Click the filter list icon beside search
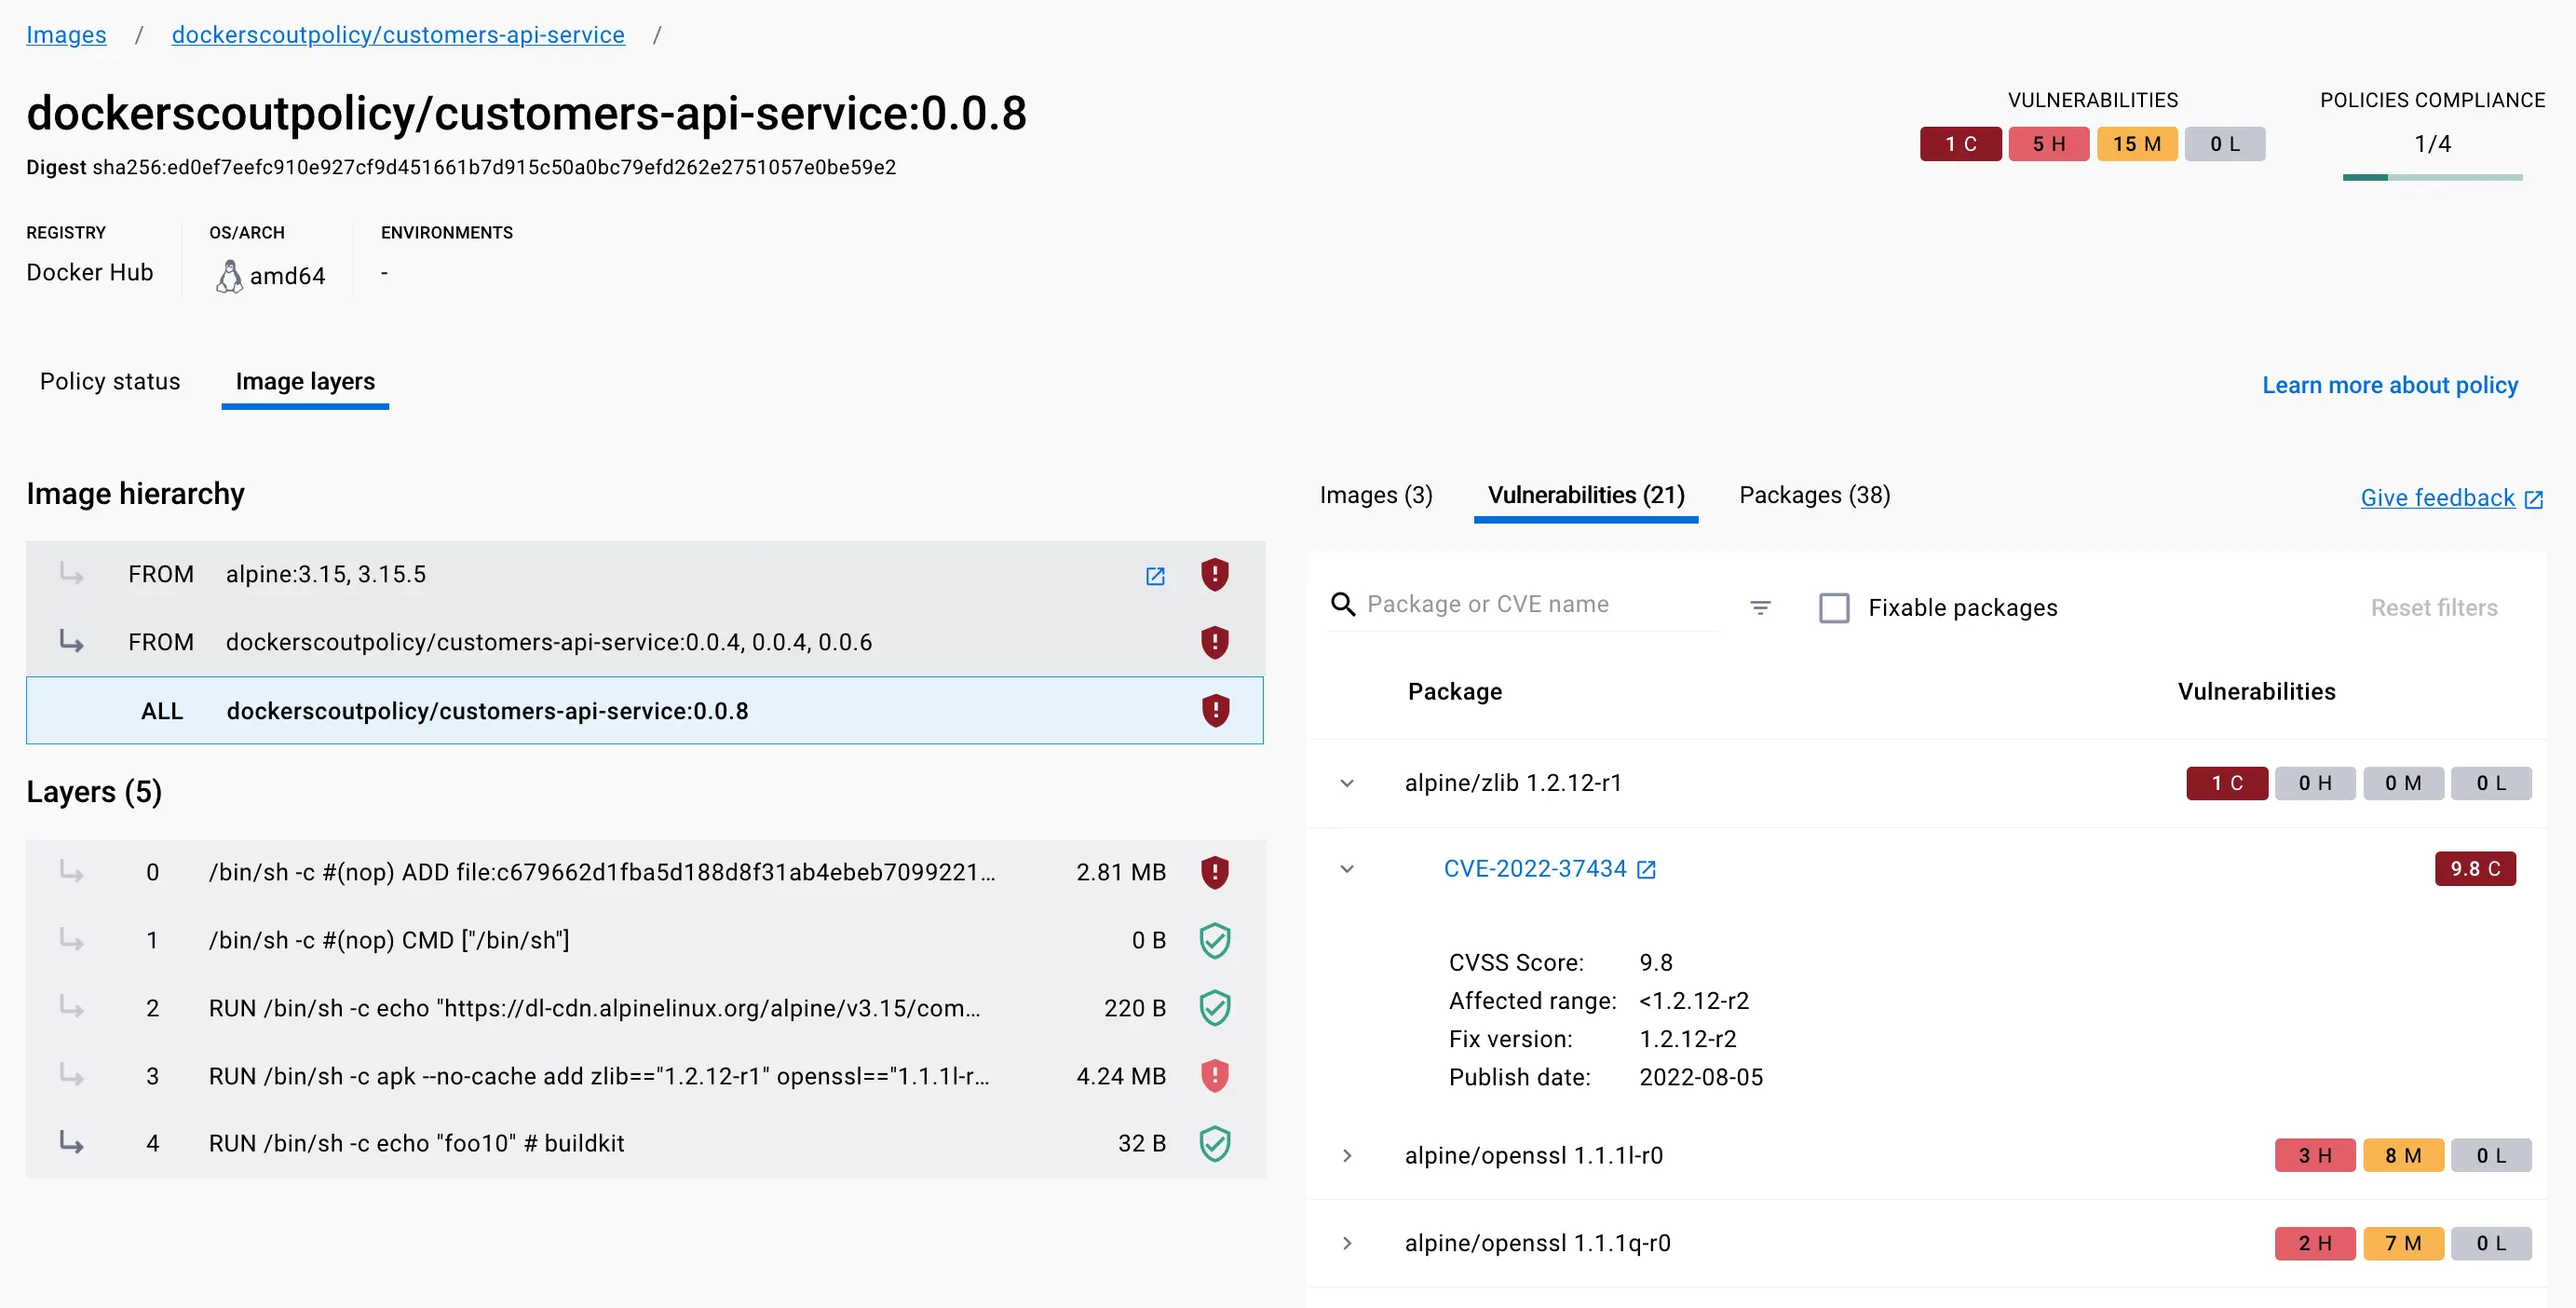The width and height of the screenshot is (2576, 1308). [1760, 607]
